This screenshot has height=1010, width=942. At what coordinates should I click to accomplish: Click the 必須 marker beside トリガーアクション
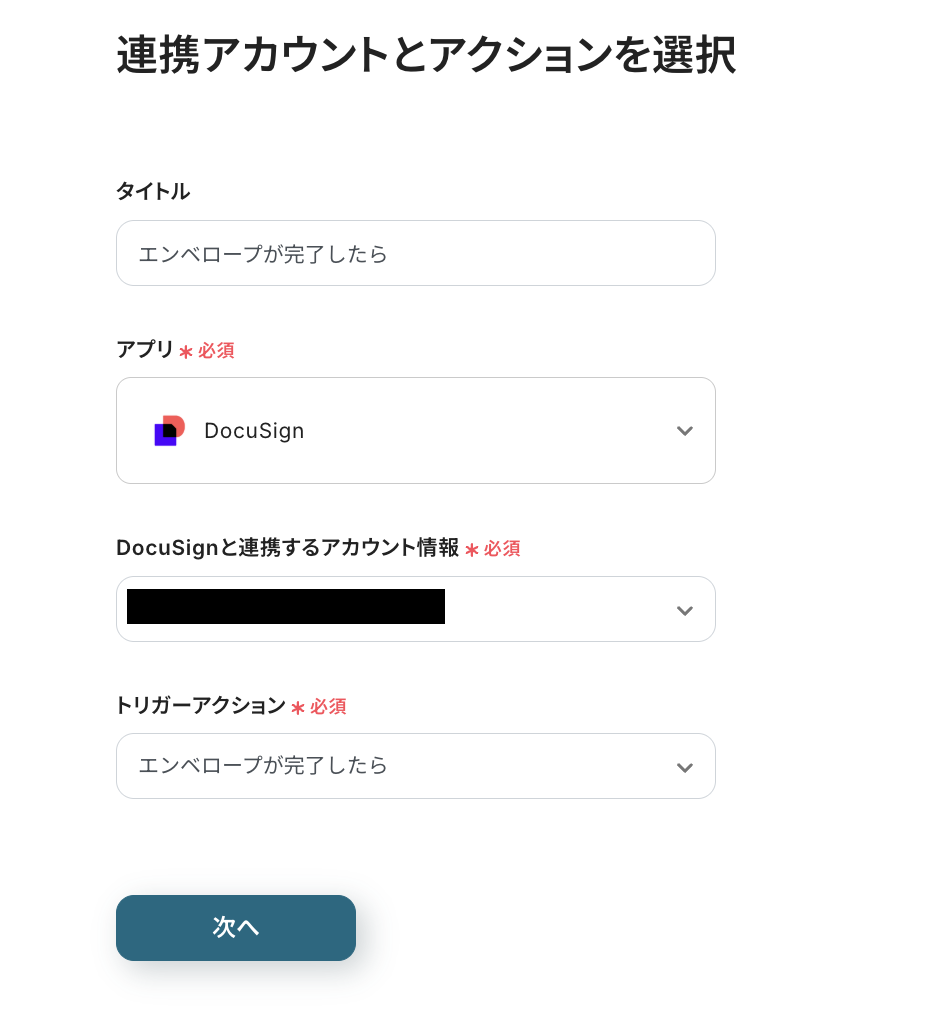328,707
